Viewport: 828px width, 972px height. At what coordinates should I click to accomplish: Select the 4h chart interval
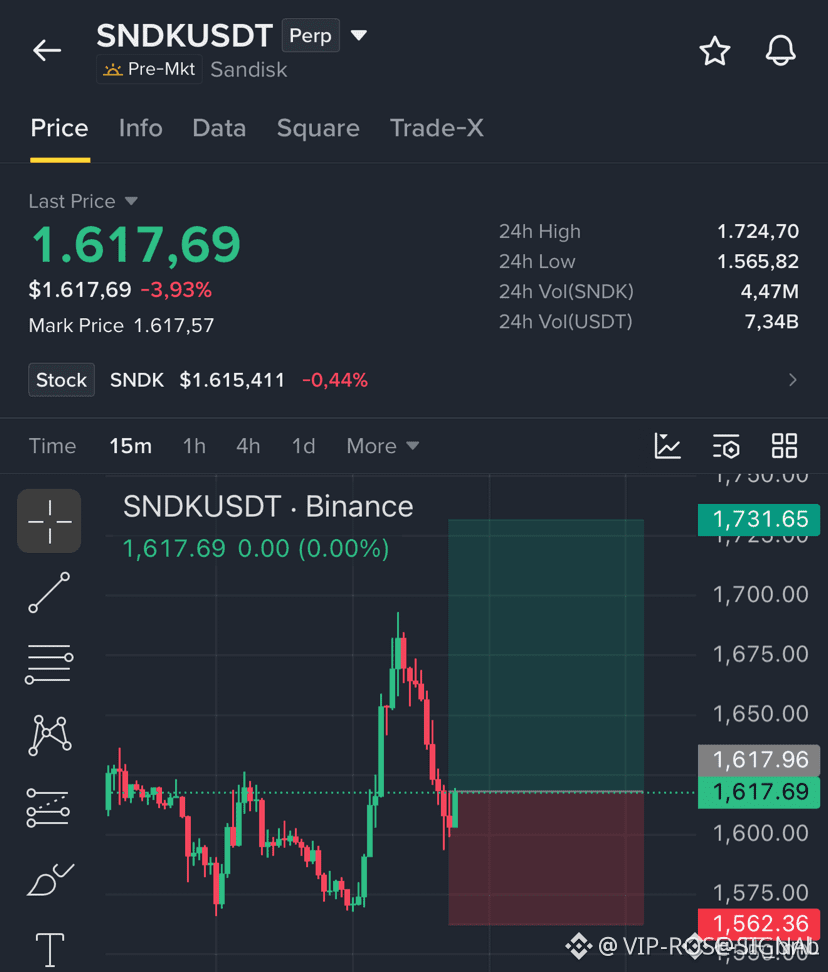pos(248,446)
